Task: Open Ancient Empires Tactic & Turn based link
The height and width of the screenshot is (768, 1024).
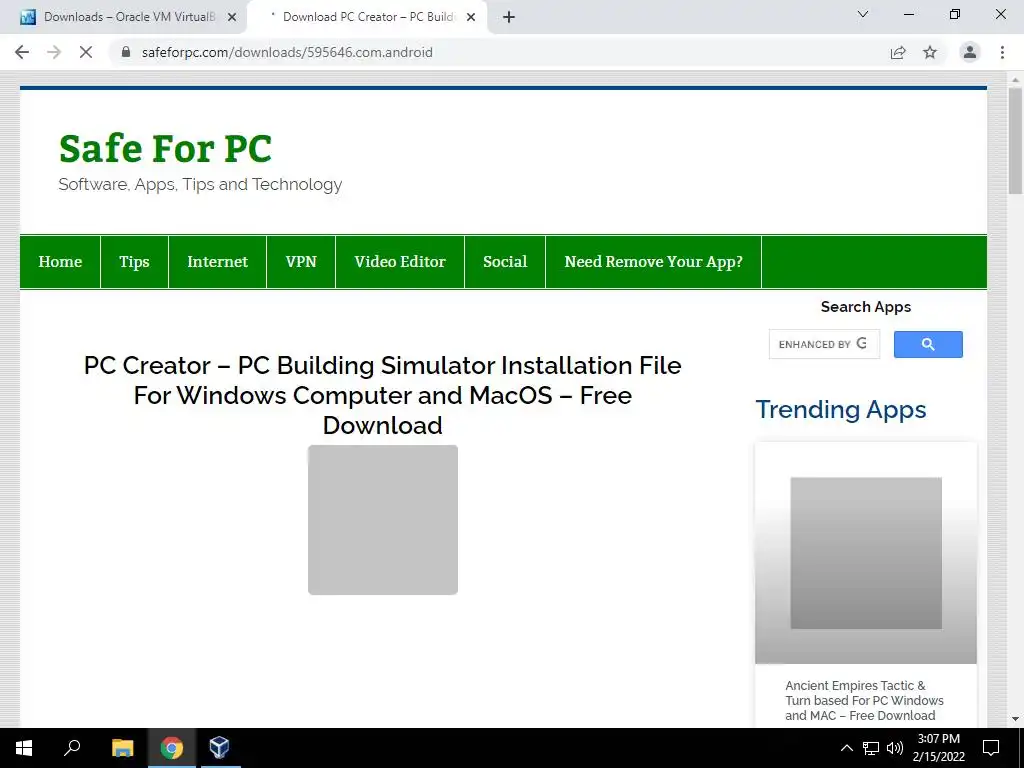Action: click(x=864, y=700)
